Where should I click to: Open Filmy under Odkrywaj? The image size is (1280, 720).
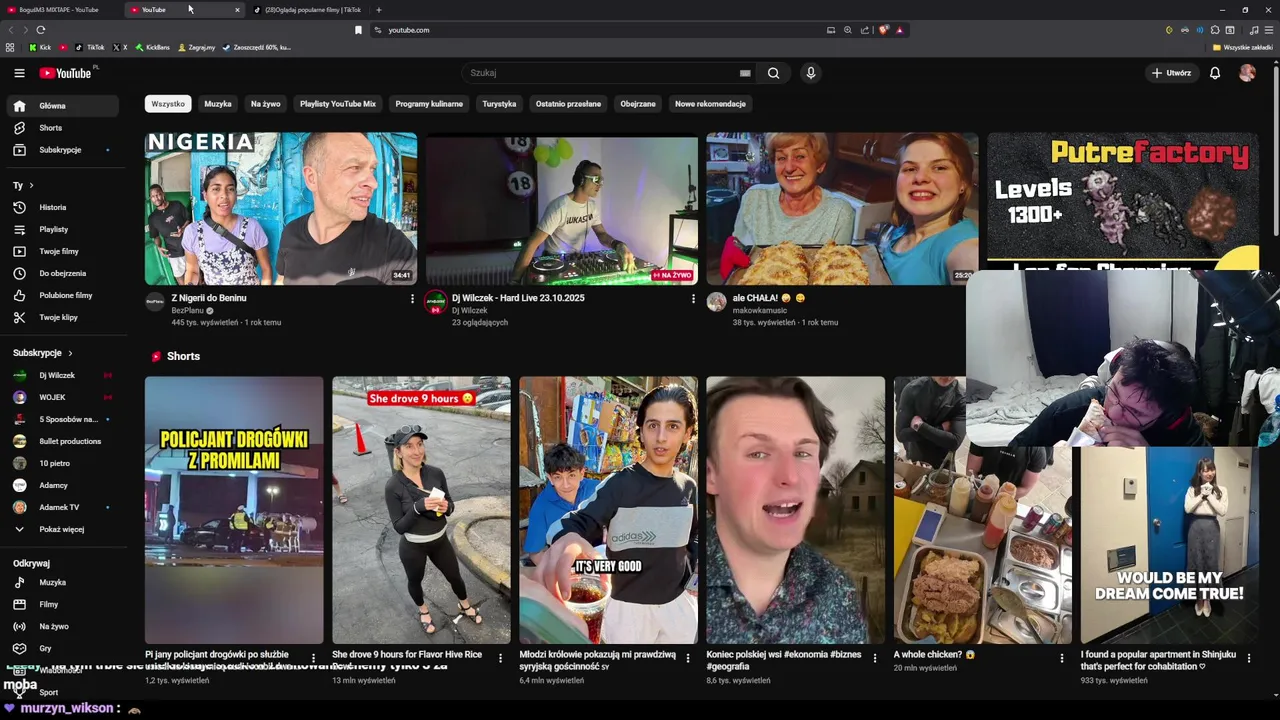coord(62,605)
